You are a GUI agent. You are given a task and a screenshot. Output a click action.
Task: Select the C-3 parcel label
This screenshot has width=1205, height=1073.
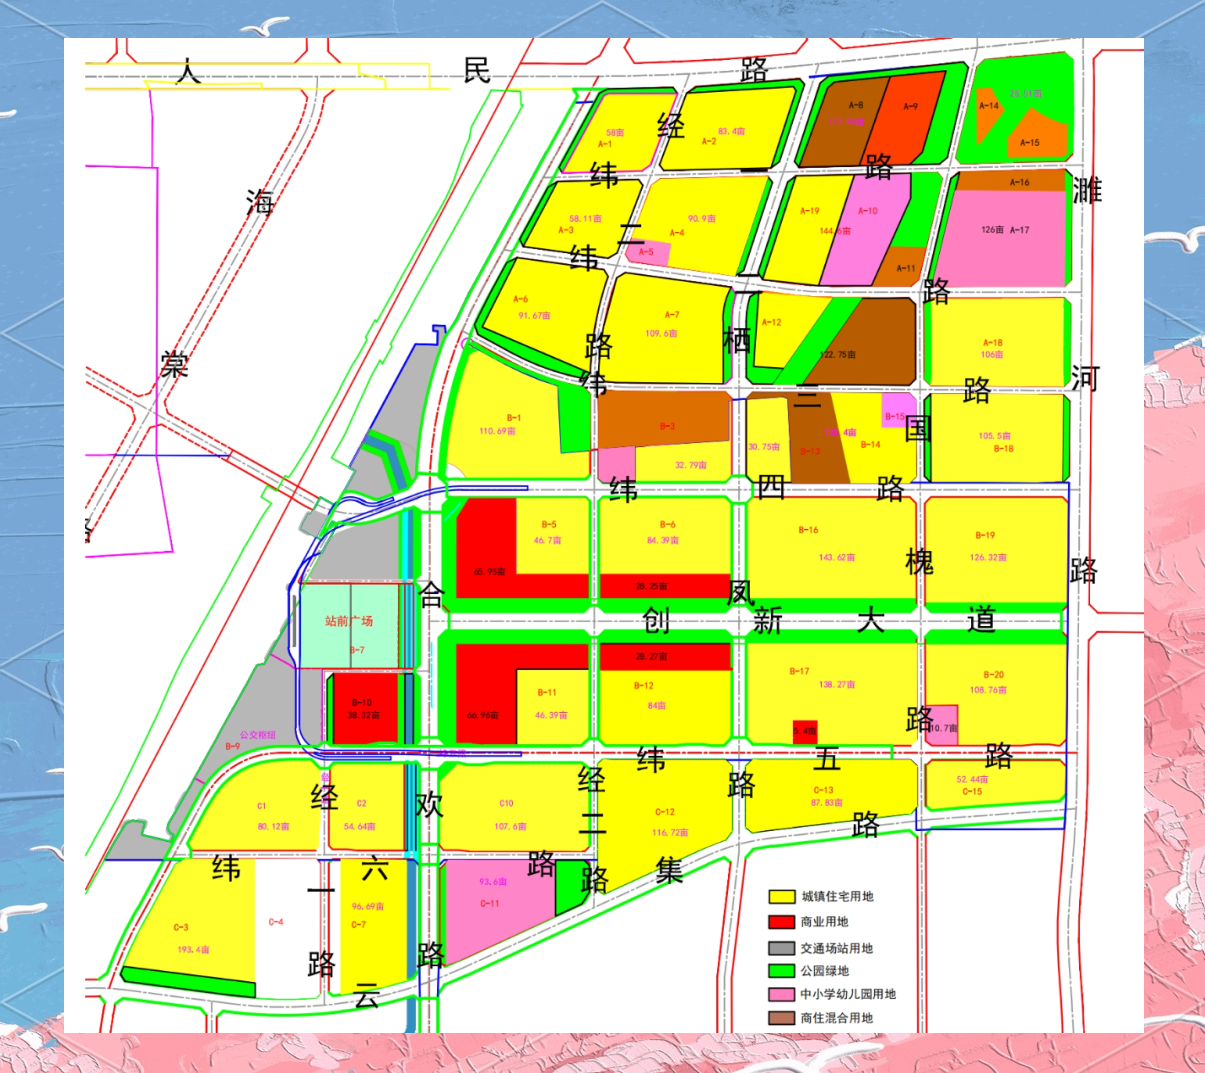181,928
